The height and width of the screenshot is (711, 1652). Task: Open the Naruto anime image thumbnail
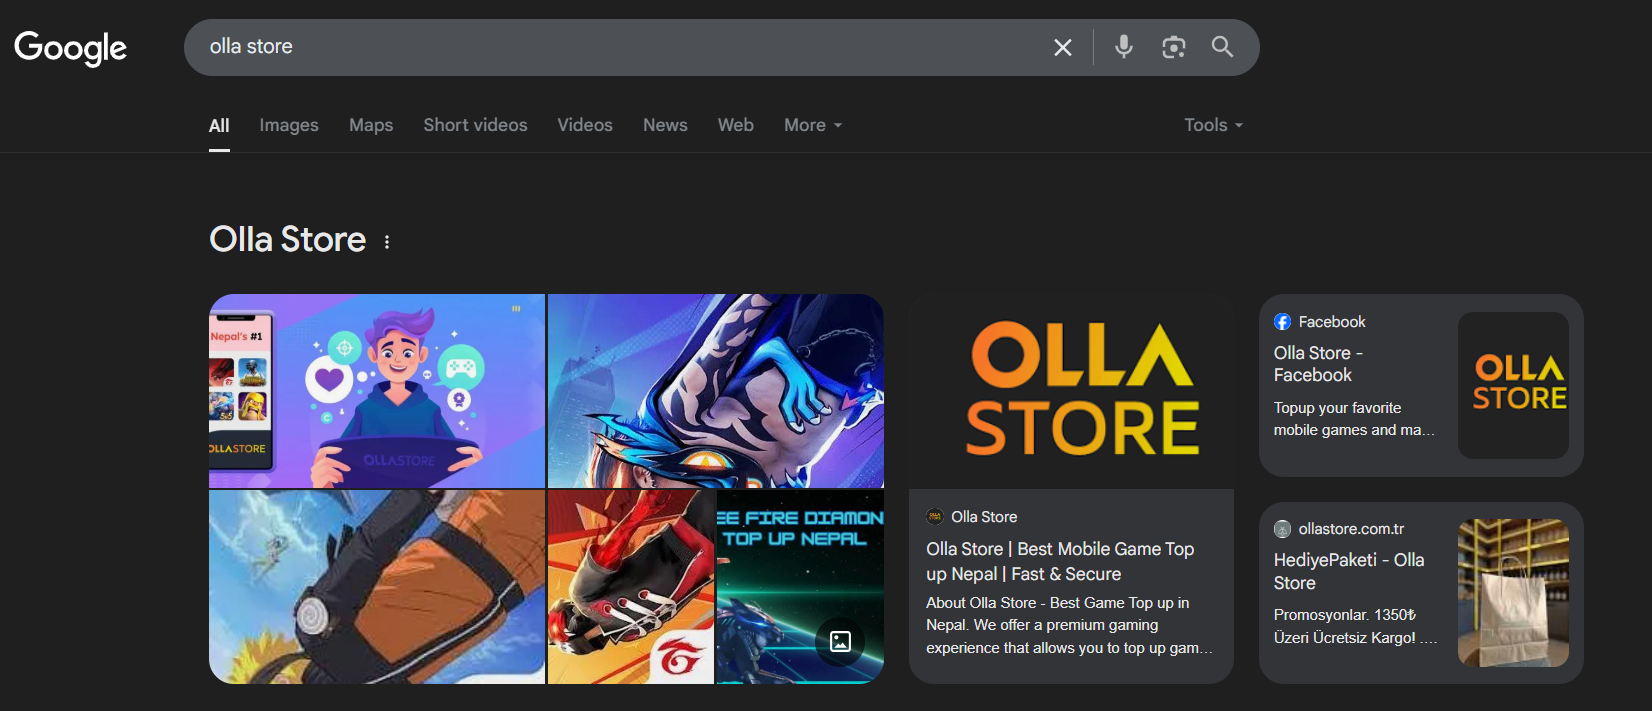click(377, 587)
